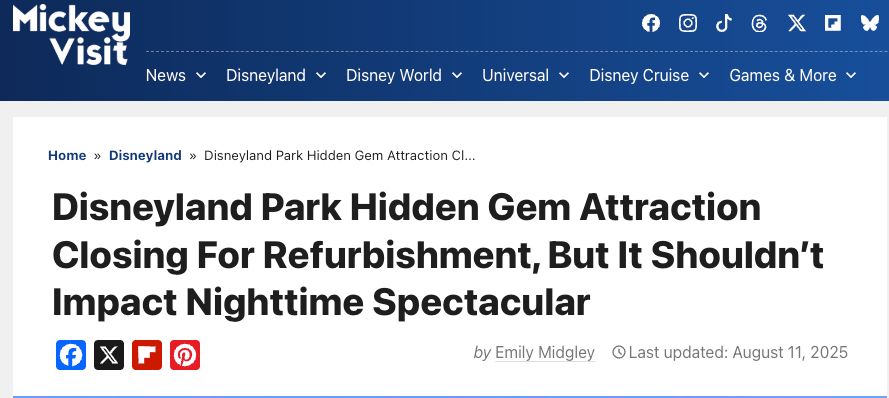Share article via blue Facebook button
The width and height of the screenshot is (889, 398).
(x=71, y=355)
